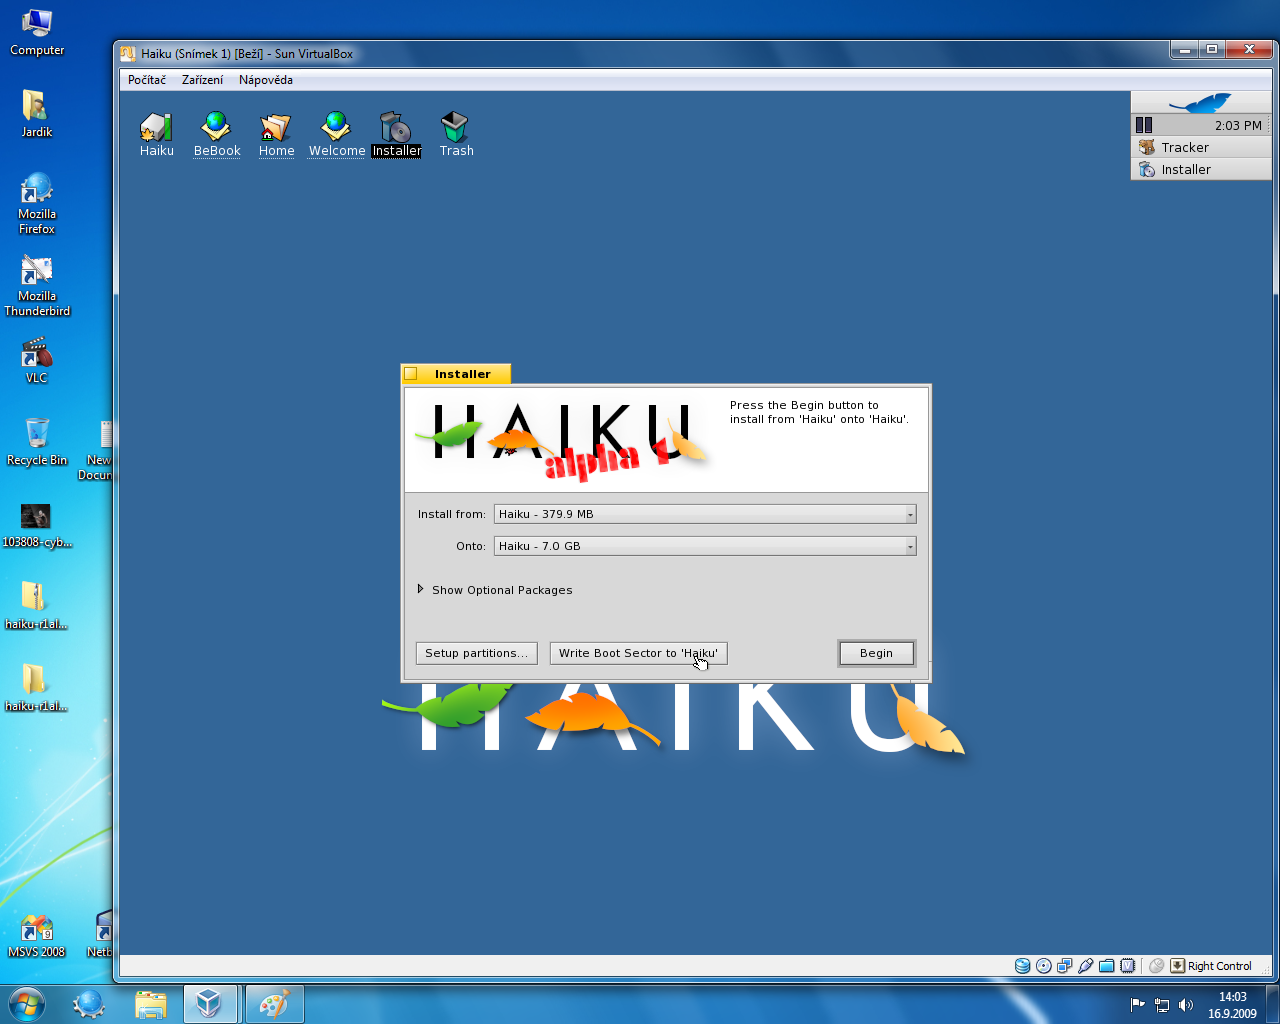
Task: Open the Jardik folder on desktop
Action: pos(37,113)
